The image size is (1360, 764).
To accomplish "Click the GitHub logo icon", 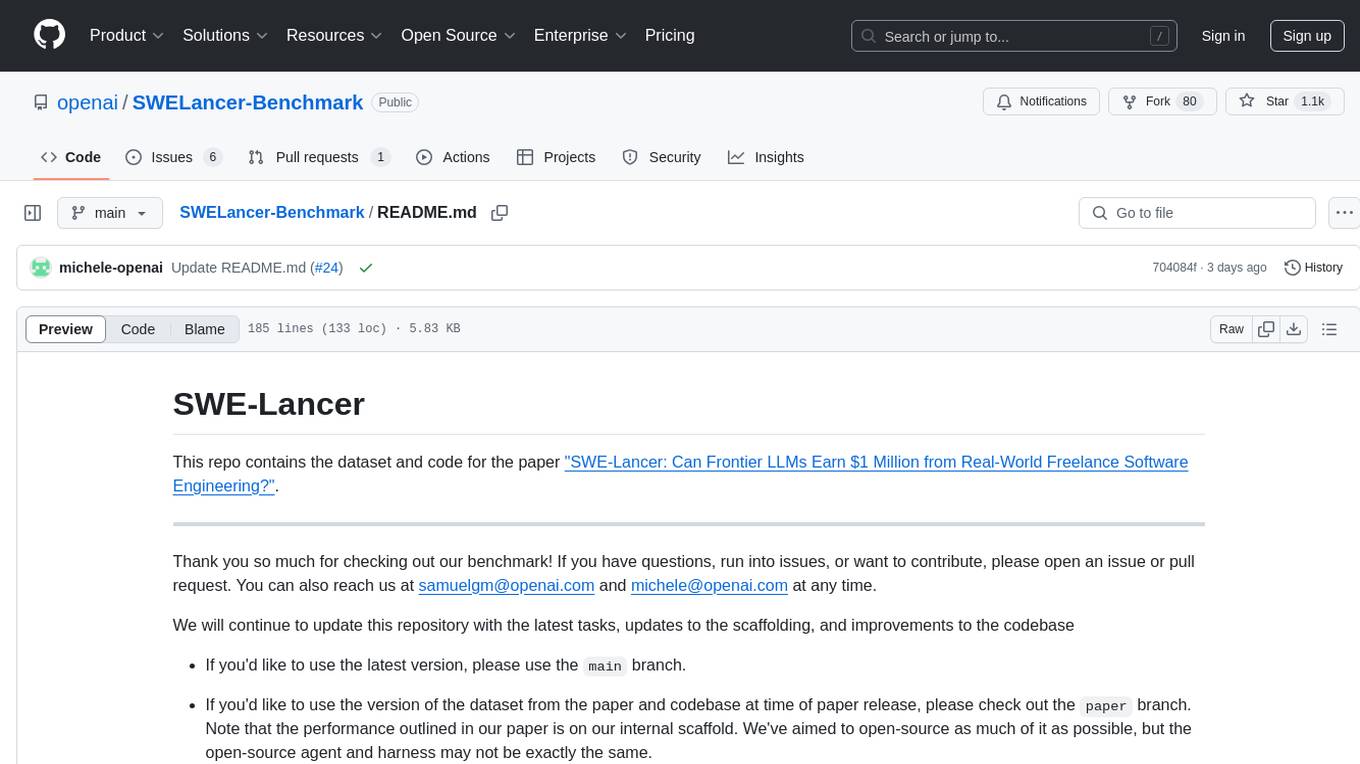I will [49, 35].
